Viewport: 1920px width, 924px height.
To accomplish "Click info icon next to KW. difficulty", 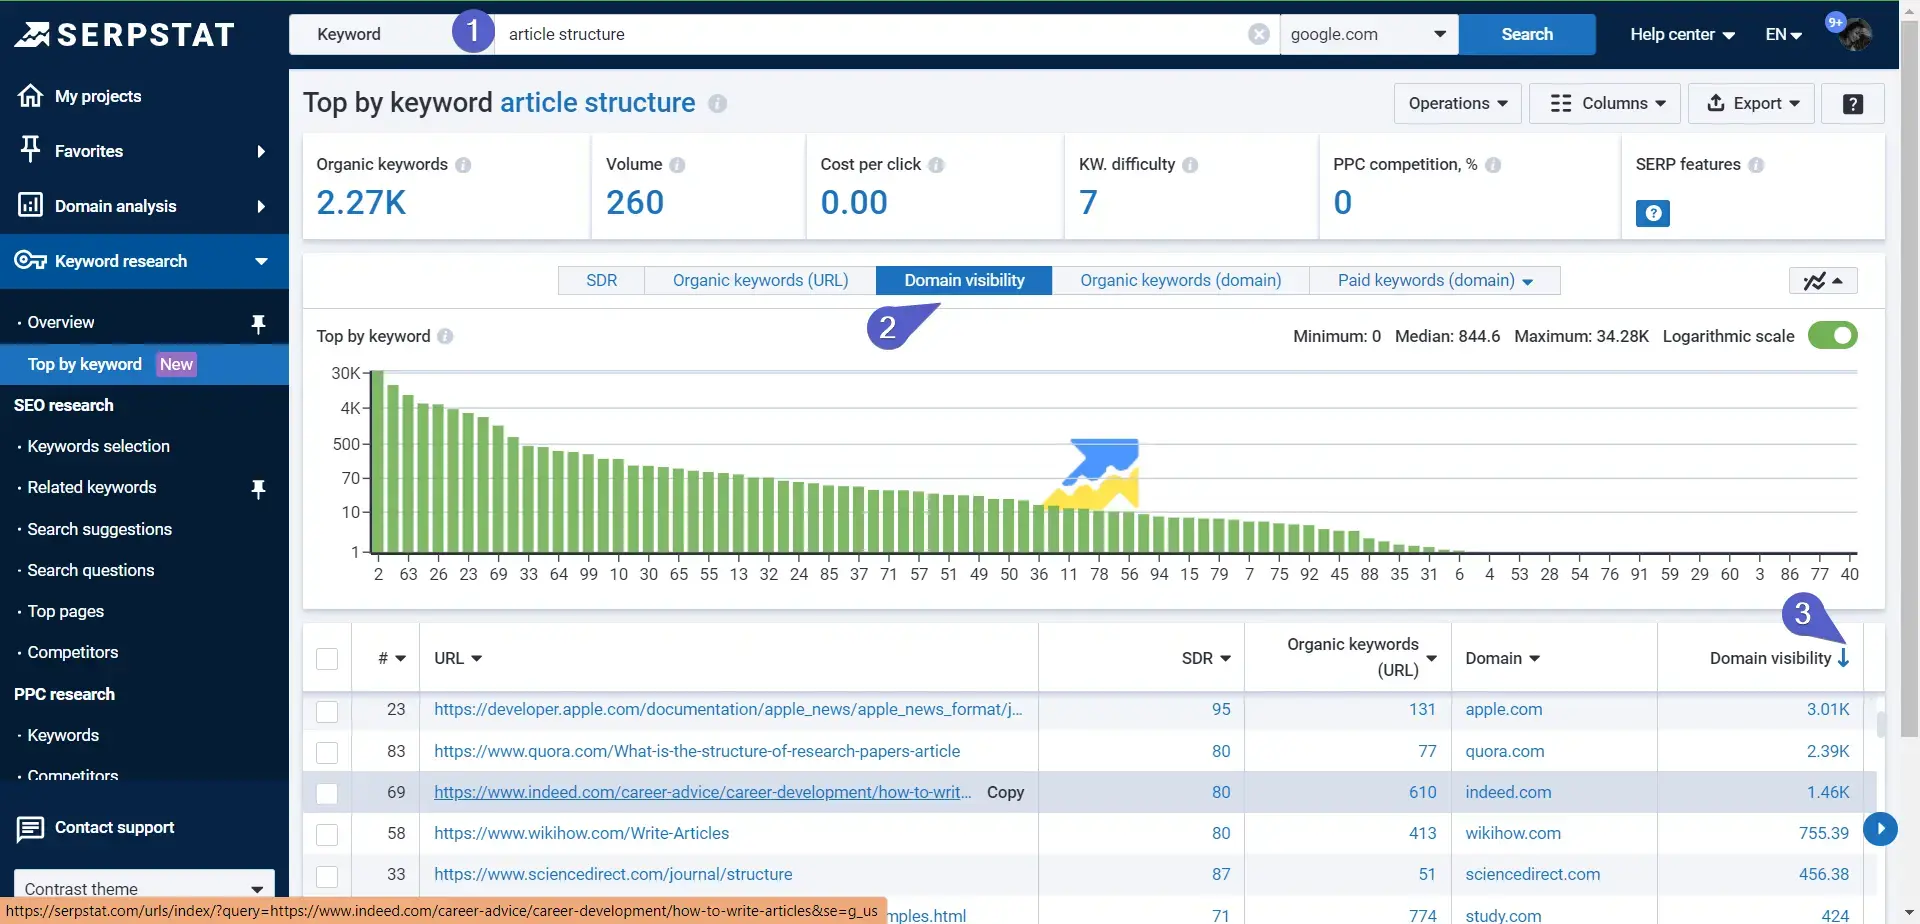I will 1190,165.
